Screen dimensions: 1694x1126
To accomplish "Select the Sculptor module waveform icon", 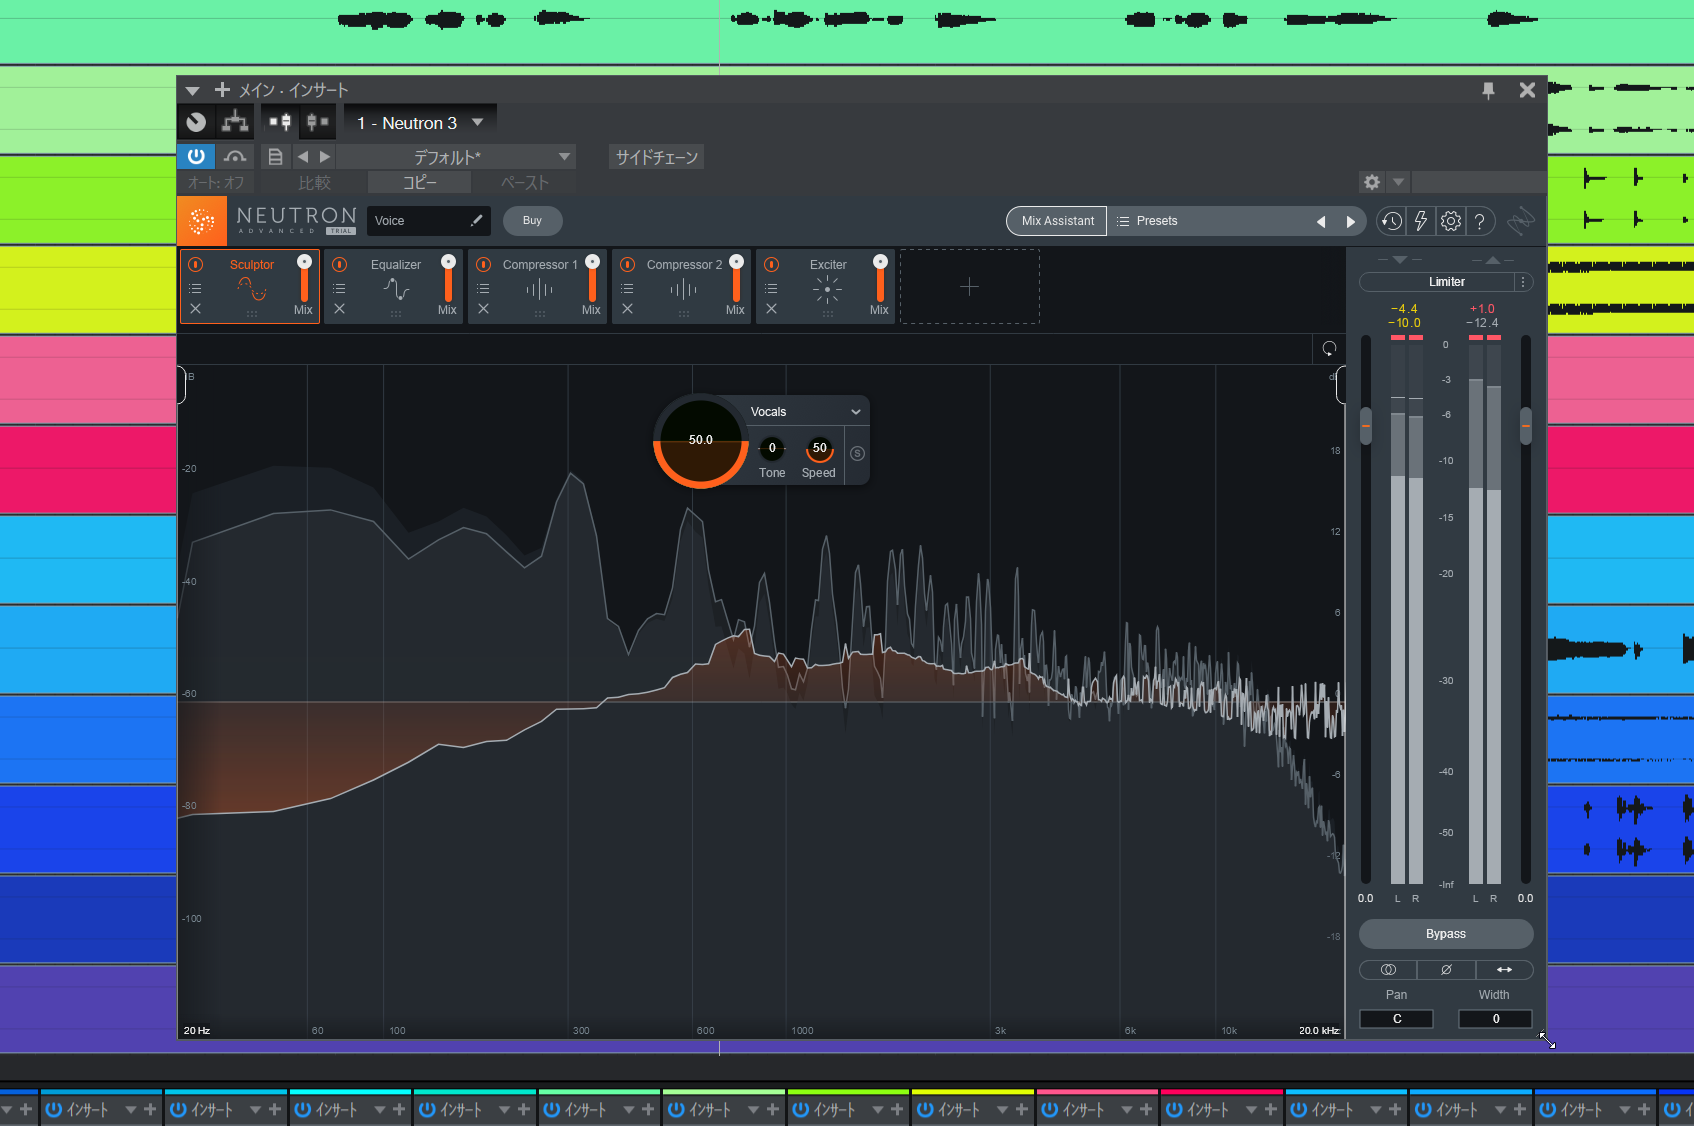I will click(x=252, y=289).
